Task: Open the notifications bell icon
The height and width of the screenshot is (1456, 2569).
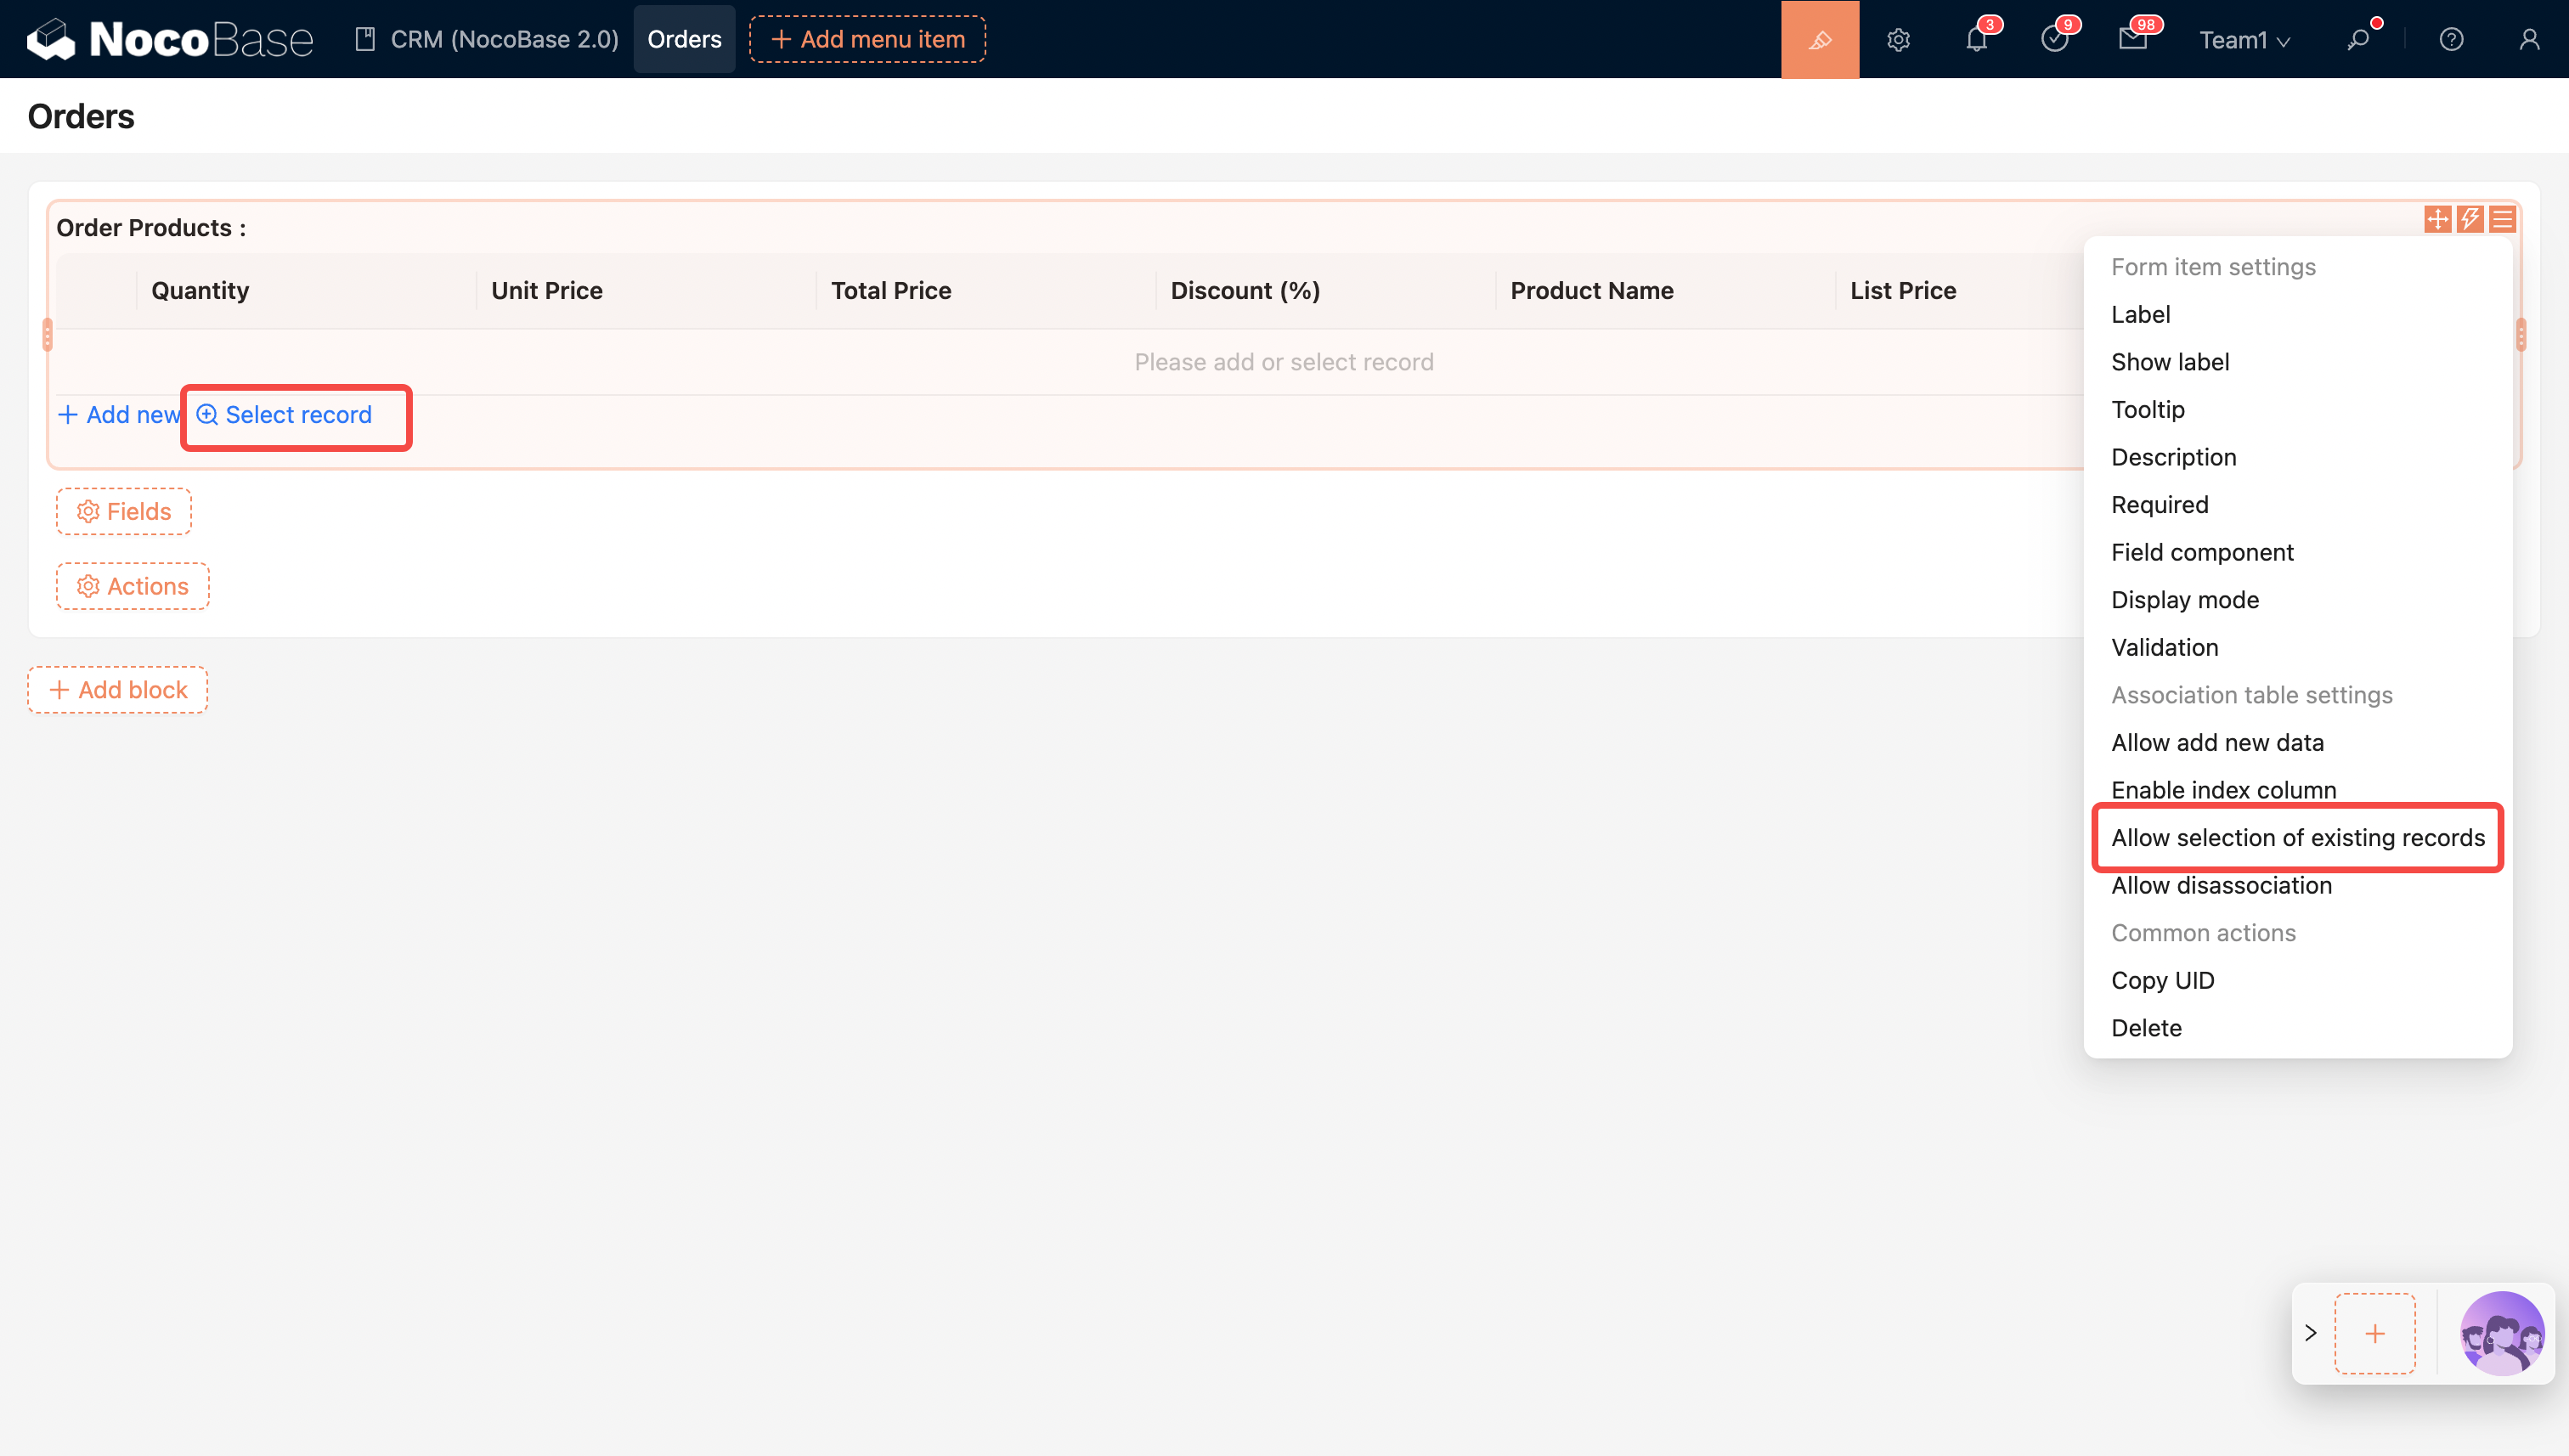Action: 1976,39
